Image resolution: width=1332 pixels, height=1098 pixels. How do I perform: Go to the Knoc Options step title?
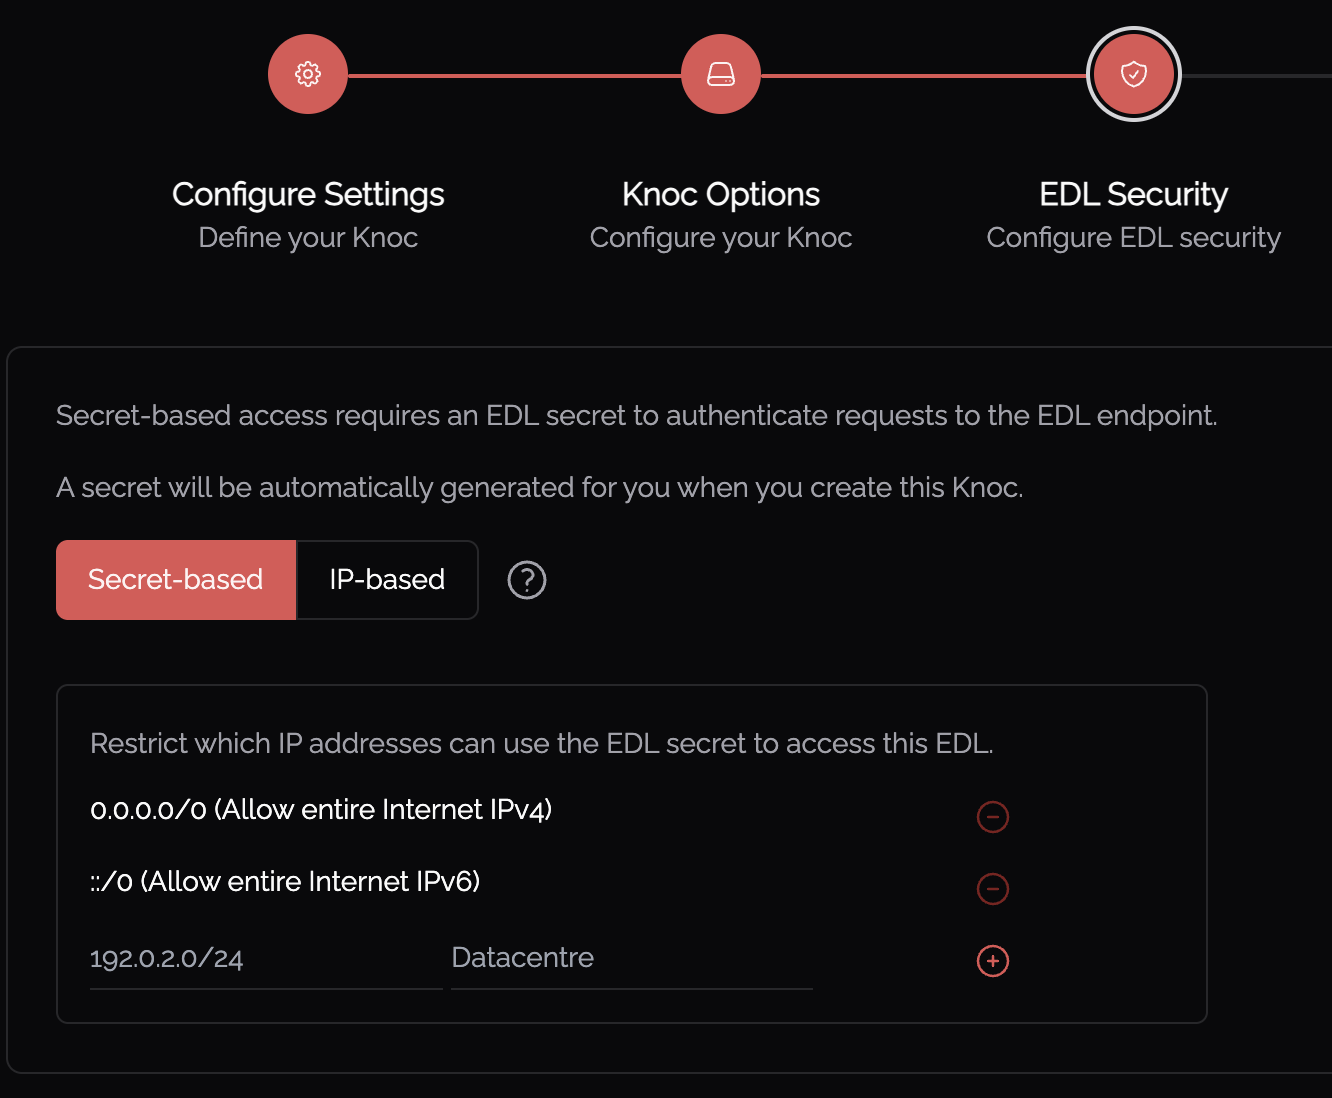pyautogui.click(x=721, y=194)
